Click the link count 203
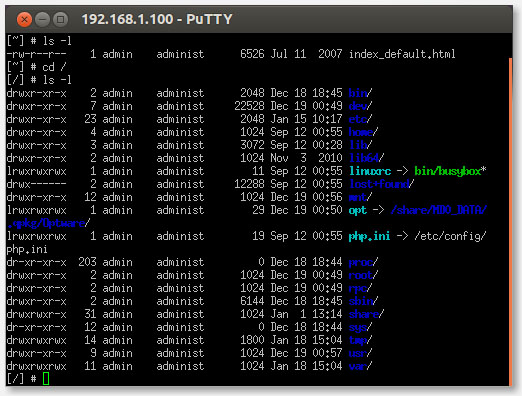The width and height of the screenshot is (522, 396). 87,262
